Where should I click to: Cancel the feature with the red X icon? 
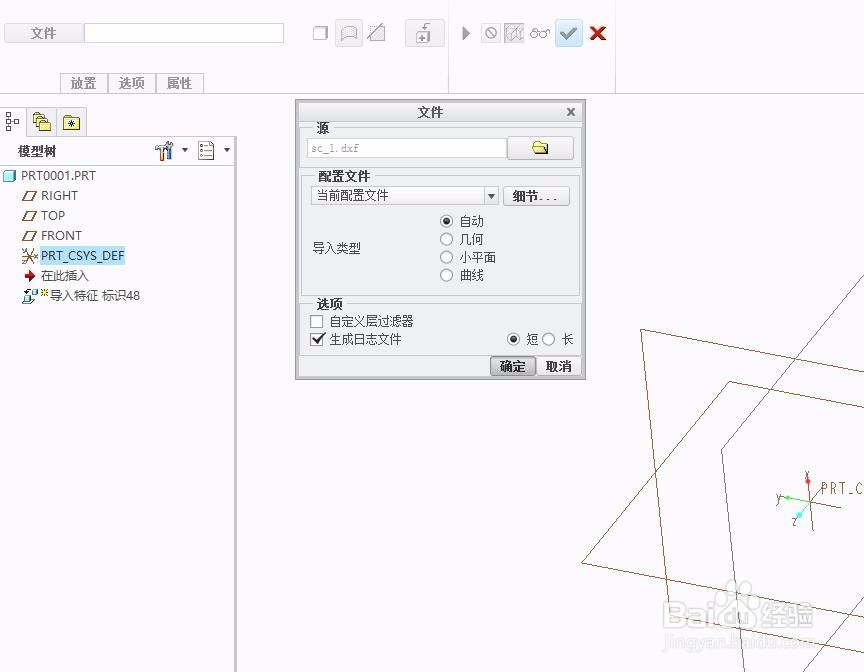tap(597, 32)
